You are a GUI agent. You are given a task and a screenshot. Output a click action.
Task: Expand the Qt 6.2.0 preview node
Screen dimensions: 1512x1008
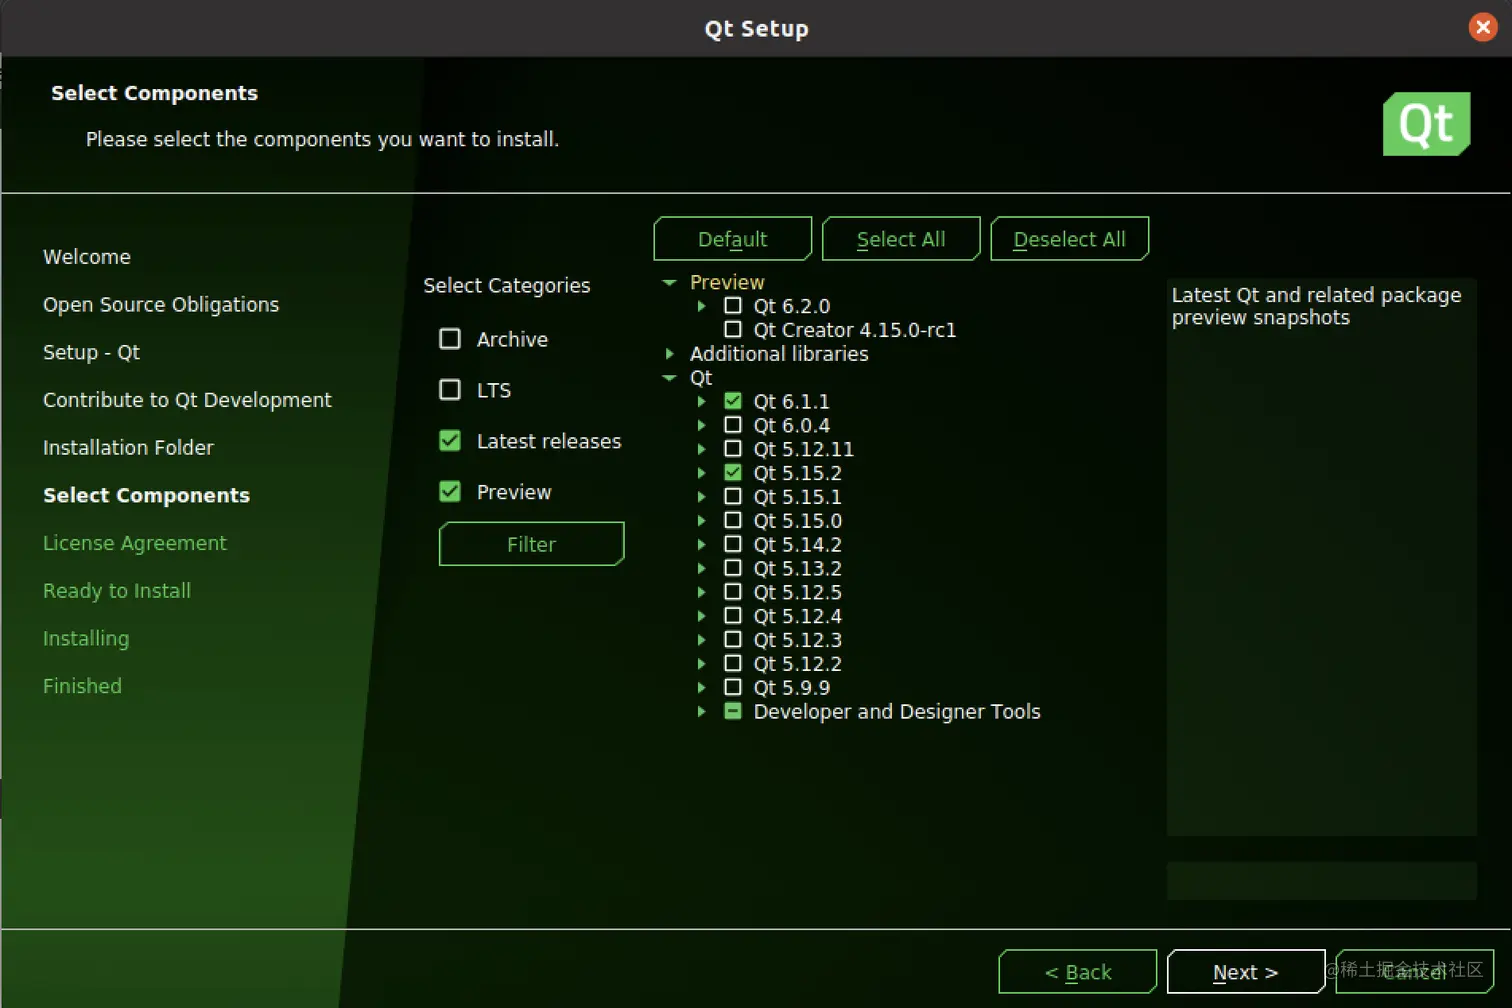pos(701,306)
